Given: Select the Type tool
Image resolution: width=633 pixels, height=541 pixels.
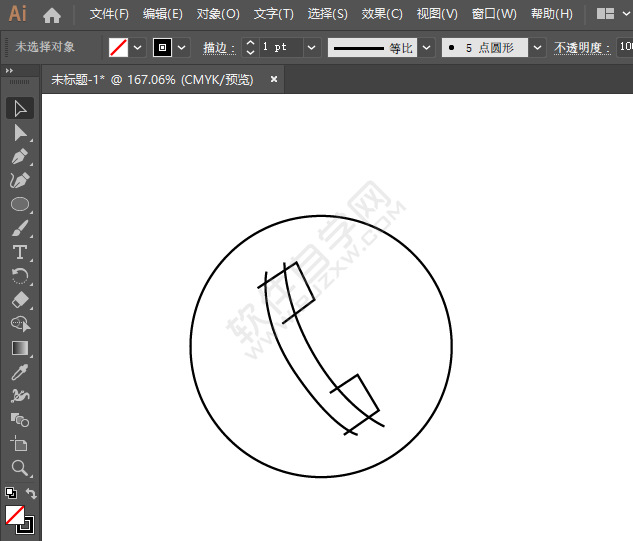Looking at the screenshot, I should (x=20, y=252).
